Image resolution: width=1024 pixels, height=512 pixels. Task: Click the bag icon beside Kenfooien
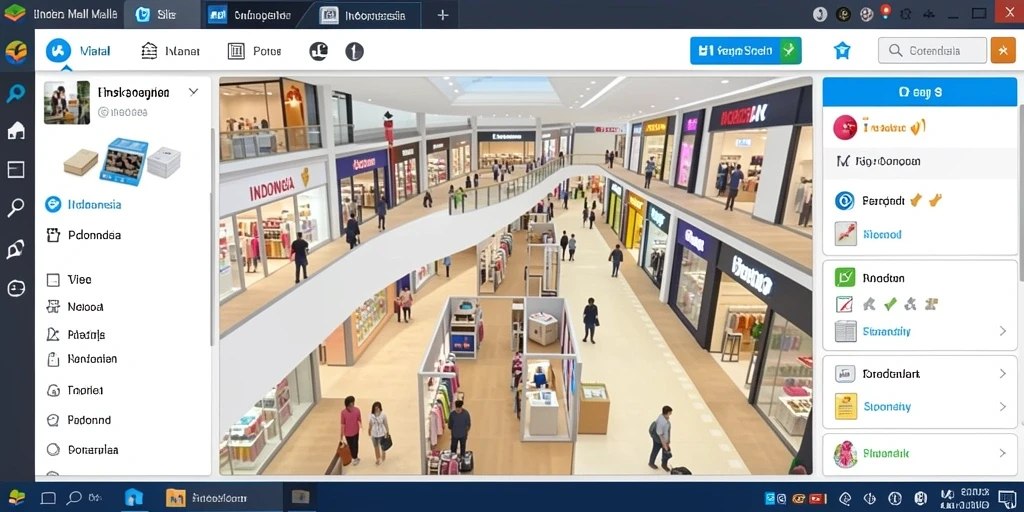54,359
